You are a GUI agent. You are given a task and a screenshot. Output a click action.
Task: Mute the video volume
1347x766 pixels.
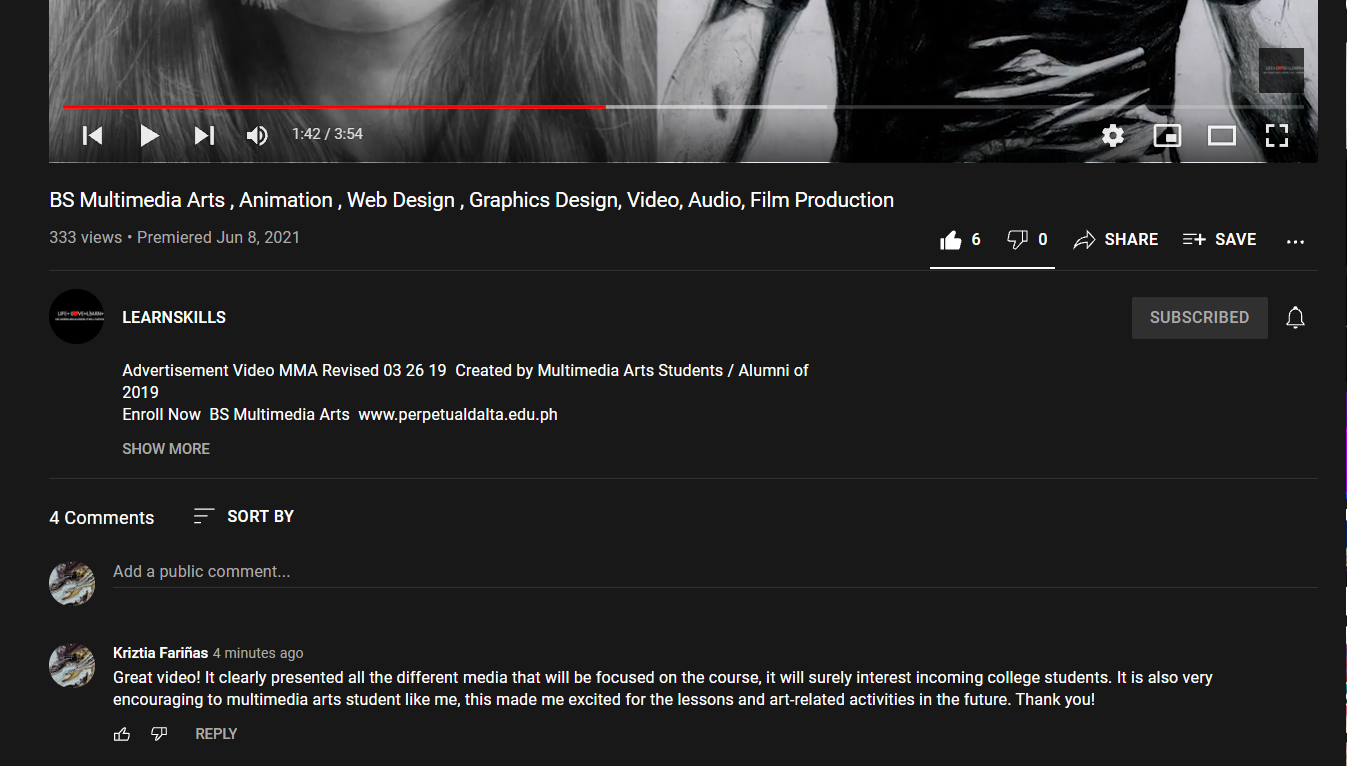(x=257, y=135)
